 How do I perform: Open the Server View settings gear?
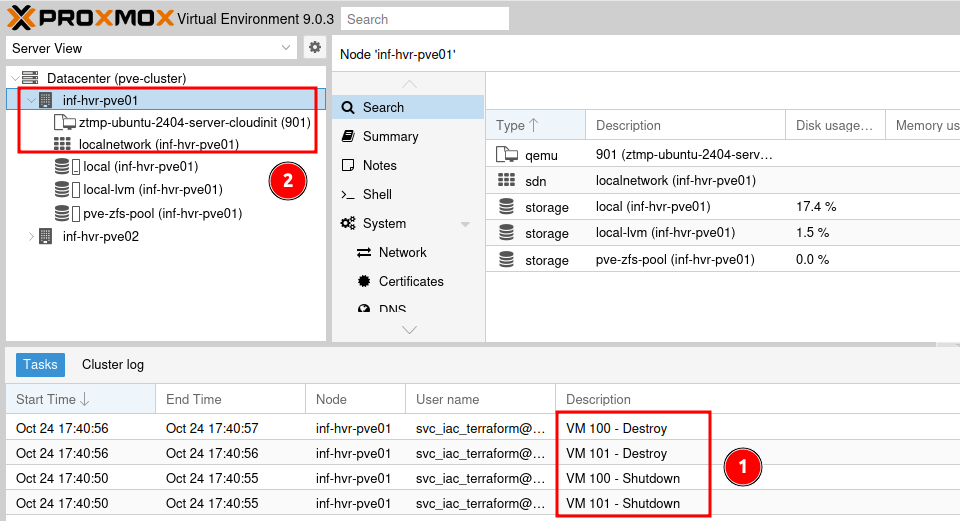point(315,47)
